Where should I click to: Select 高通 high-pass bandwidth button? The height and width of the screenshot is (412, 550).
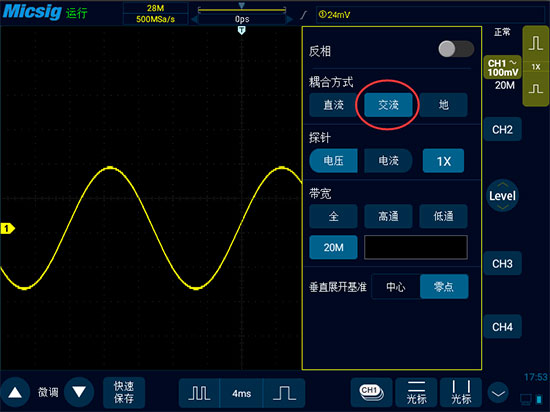[x=388, y=216]
